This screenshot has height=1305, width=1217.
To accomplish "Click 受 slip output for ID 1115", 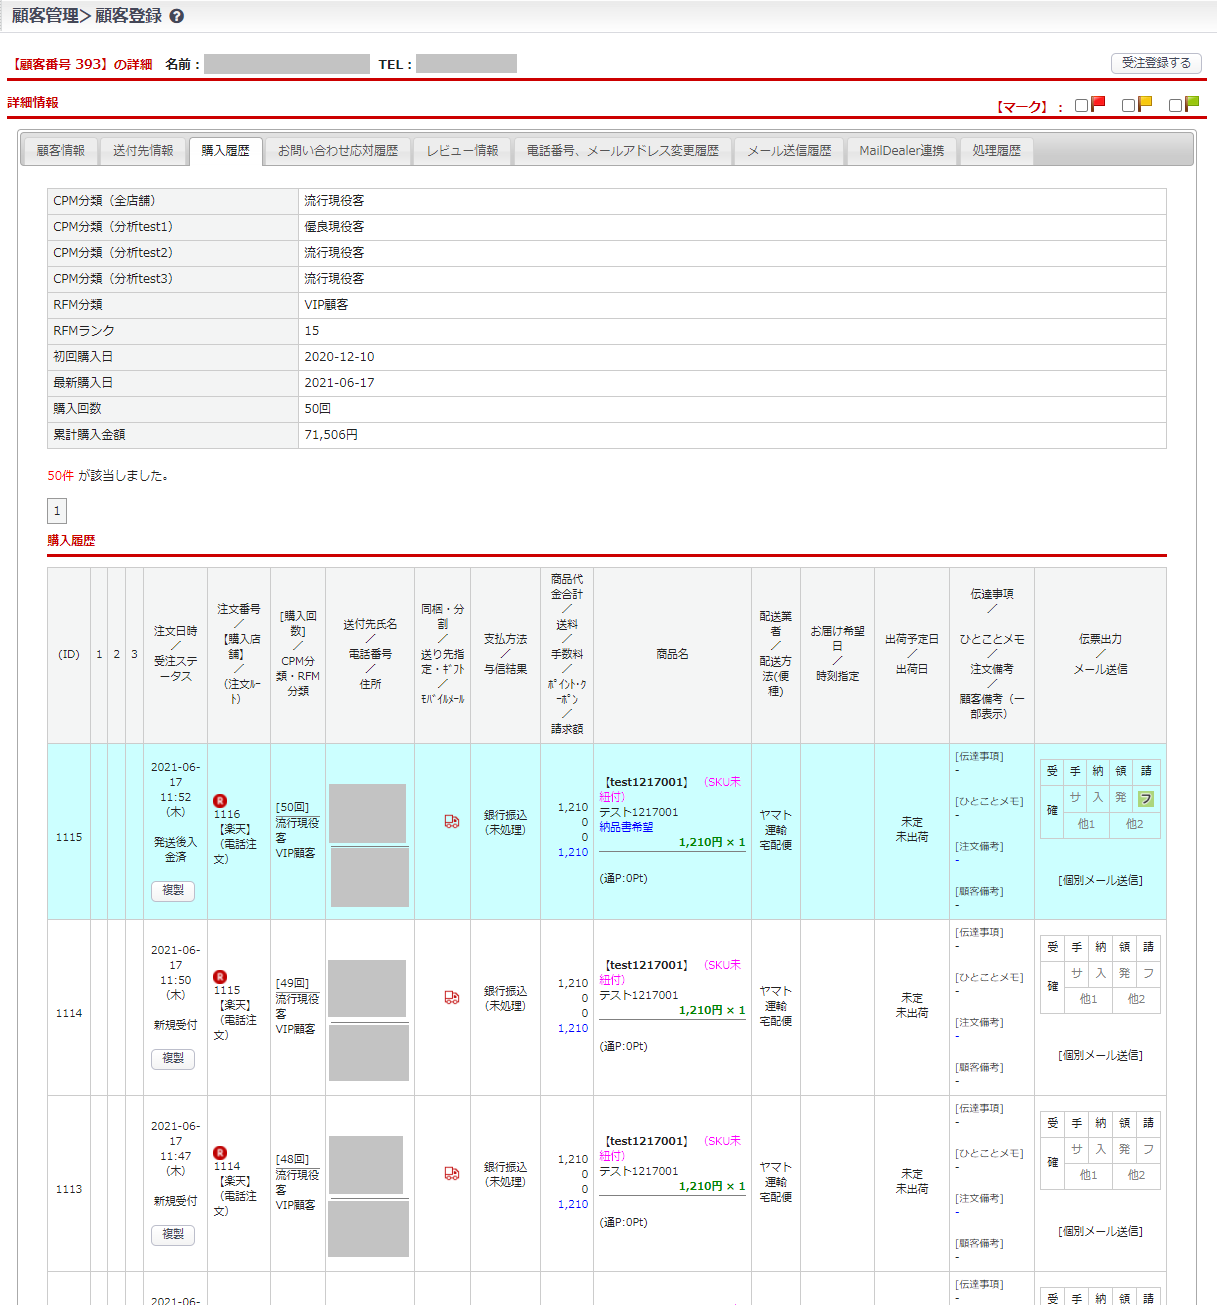I will 1052,771.
